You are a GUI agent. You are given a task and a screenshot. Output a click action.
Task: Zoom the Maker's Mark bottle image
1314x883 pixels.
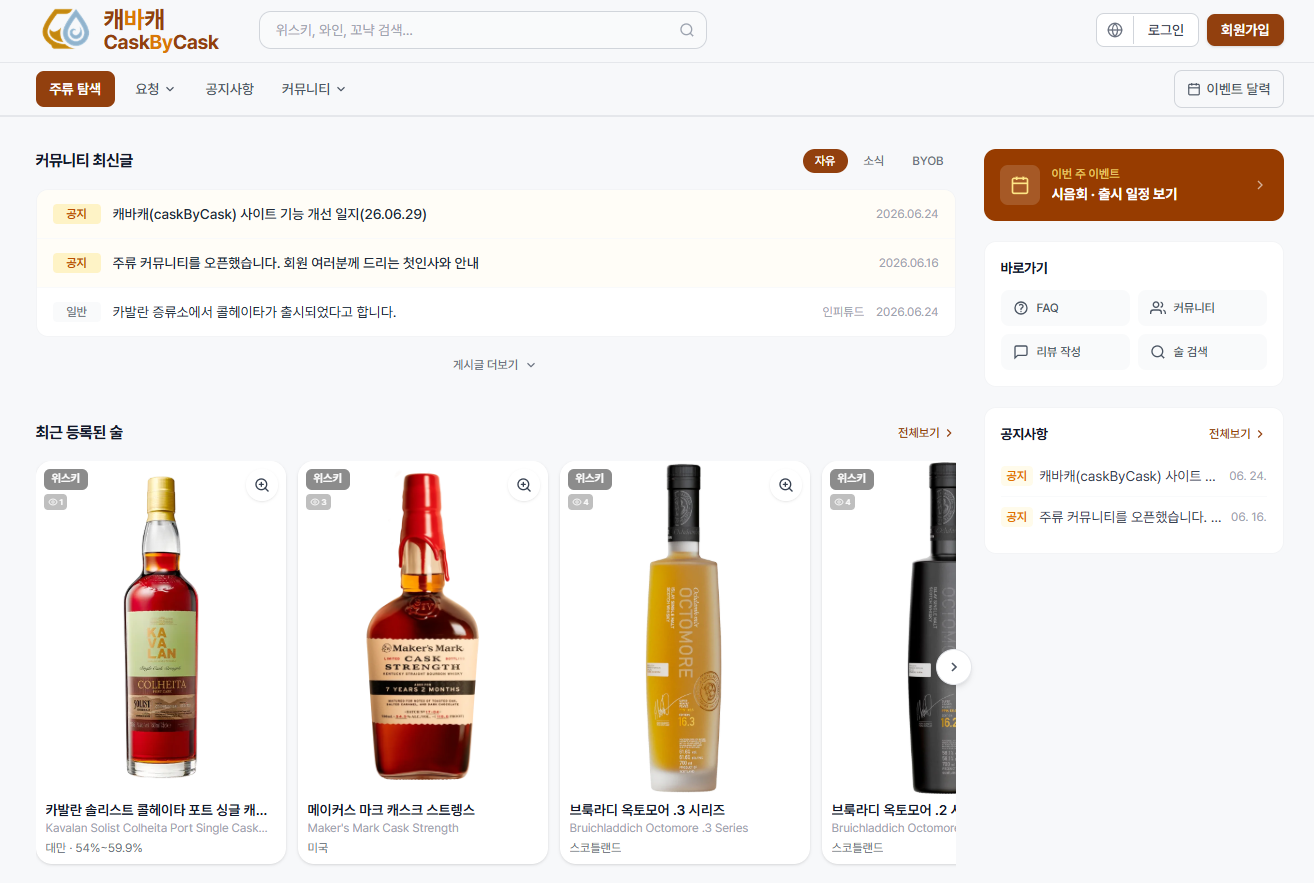pyautogui.click(x=524, y=485)
